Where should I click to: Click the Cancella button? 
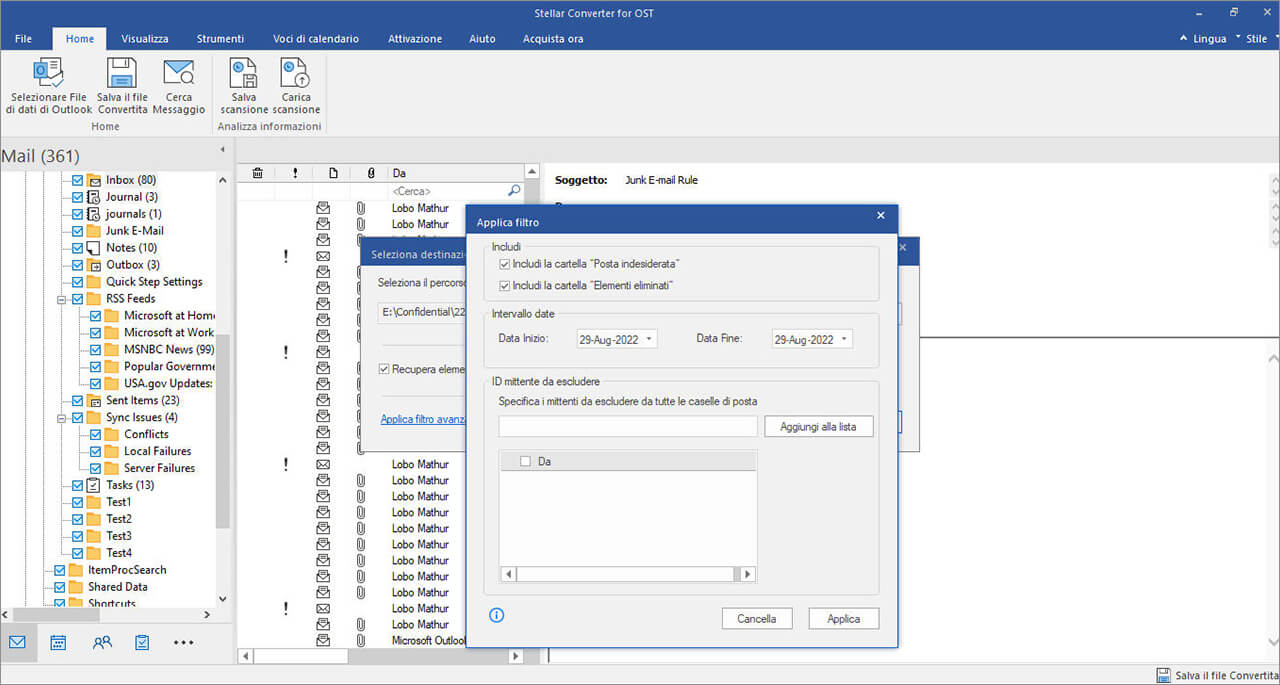pyautogui.click(x=757, y=619)
